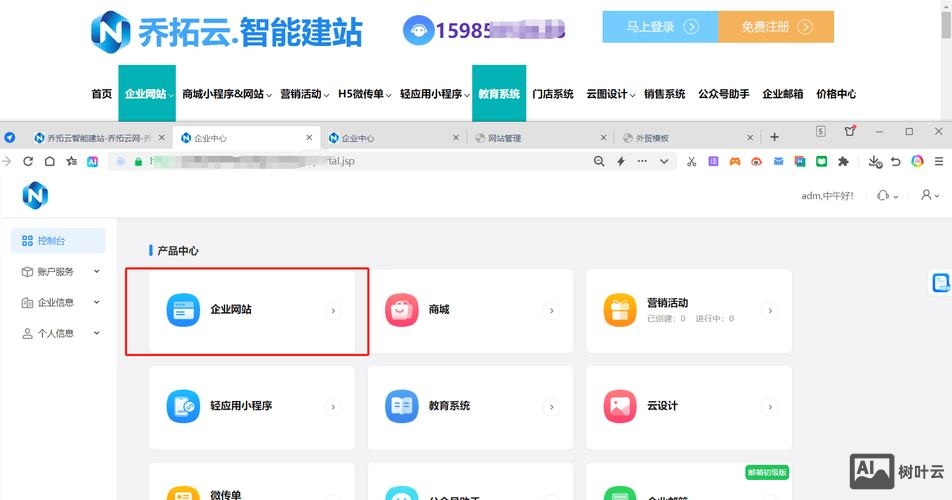Click the reload page icon in browser
Viewport: 952px width, 500px height.
28,161
